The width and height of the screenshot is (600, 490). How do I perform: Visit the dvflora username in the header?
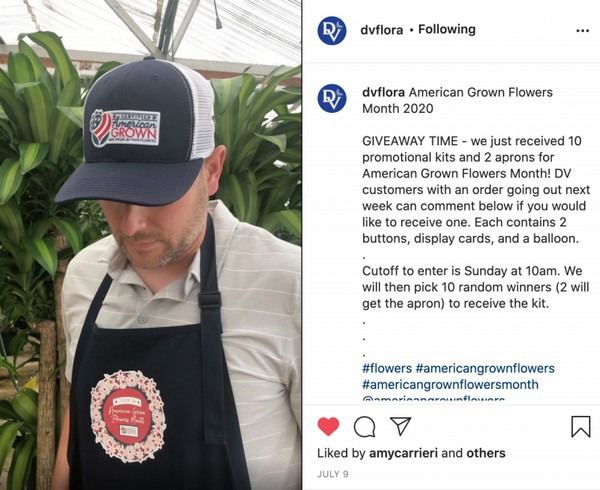point(382,30)
